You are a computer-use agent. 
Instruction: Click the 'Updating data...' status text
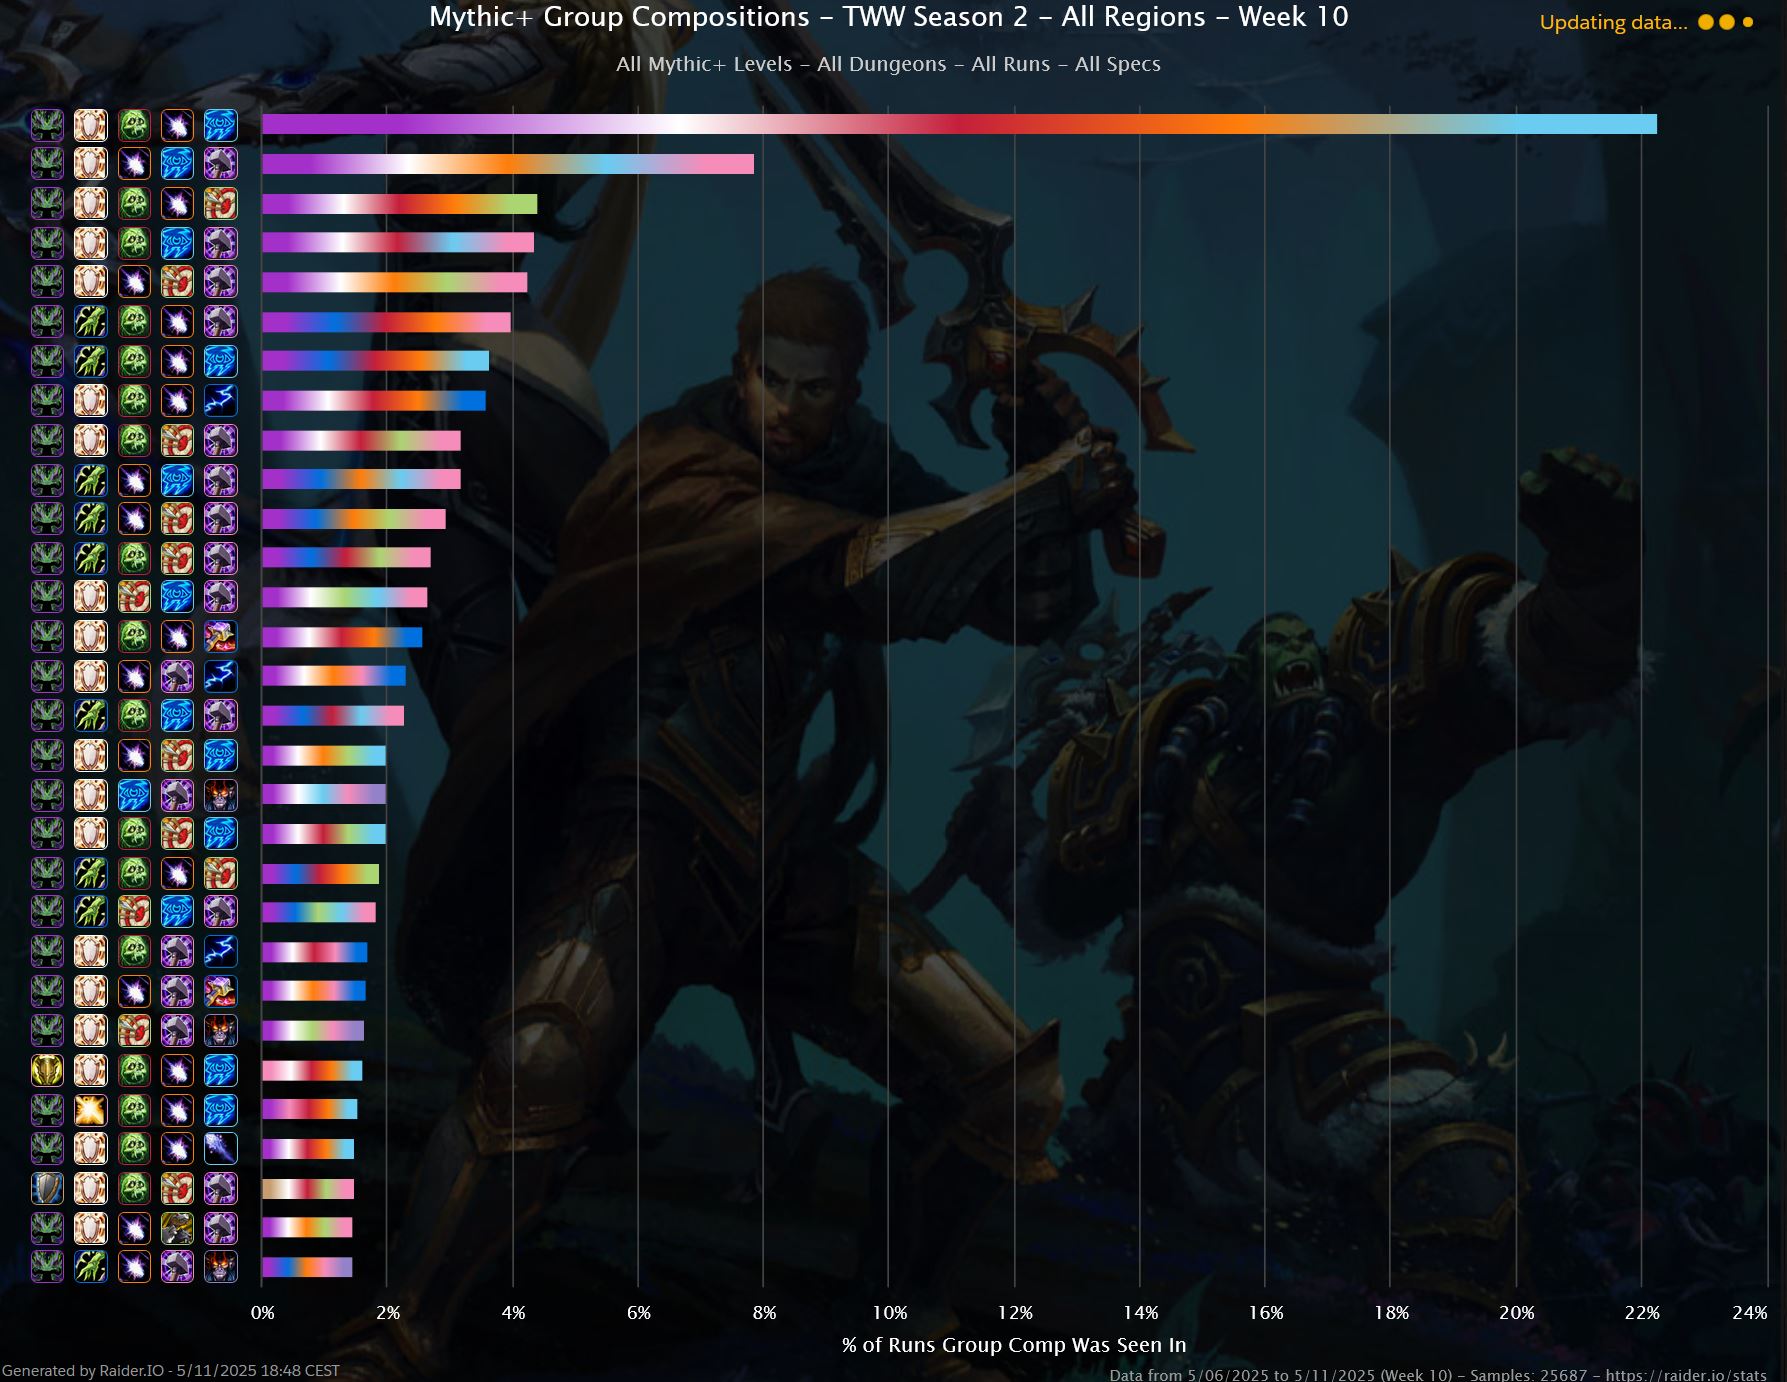pyautogui.click(x=1613, y=22)
